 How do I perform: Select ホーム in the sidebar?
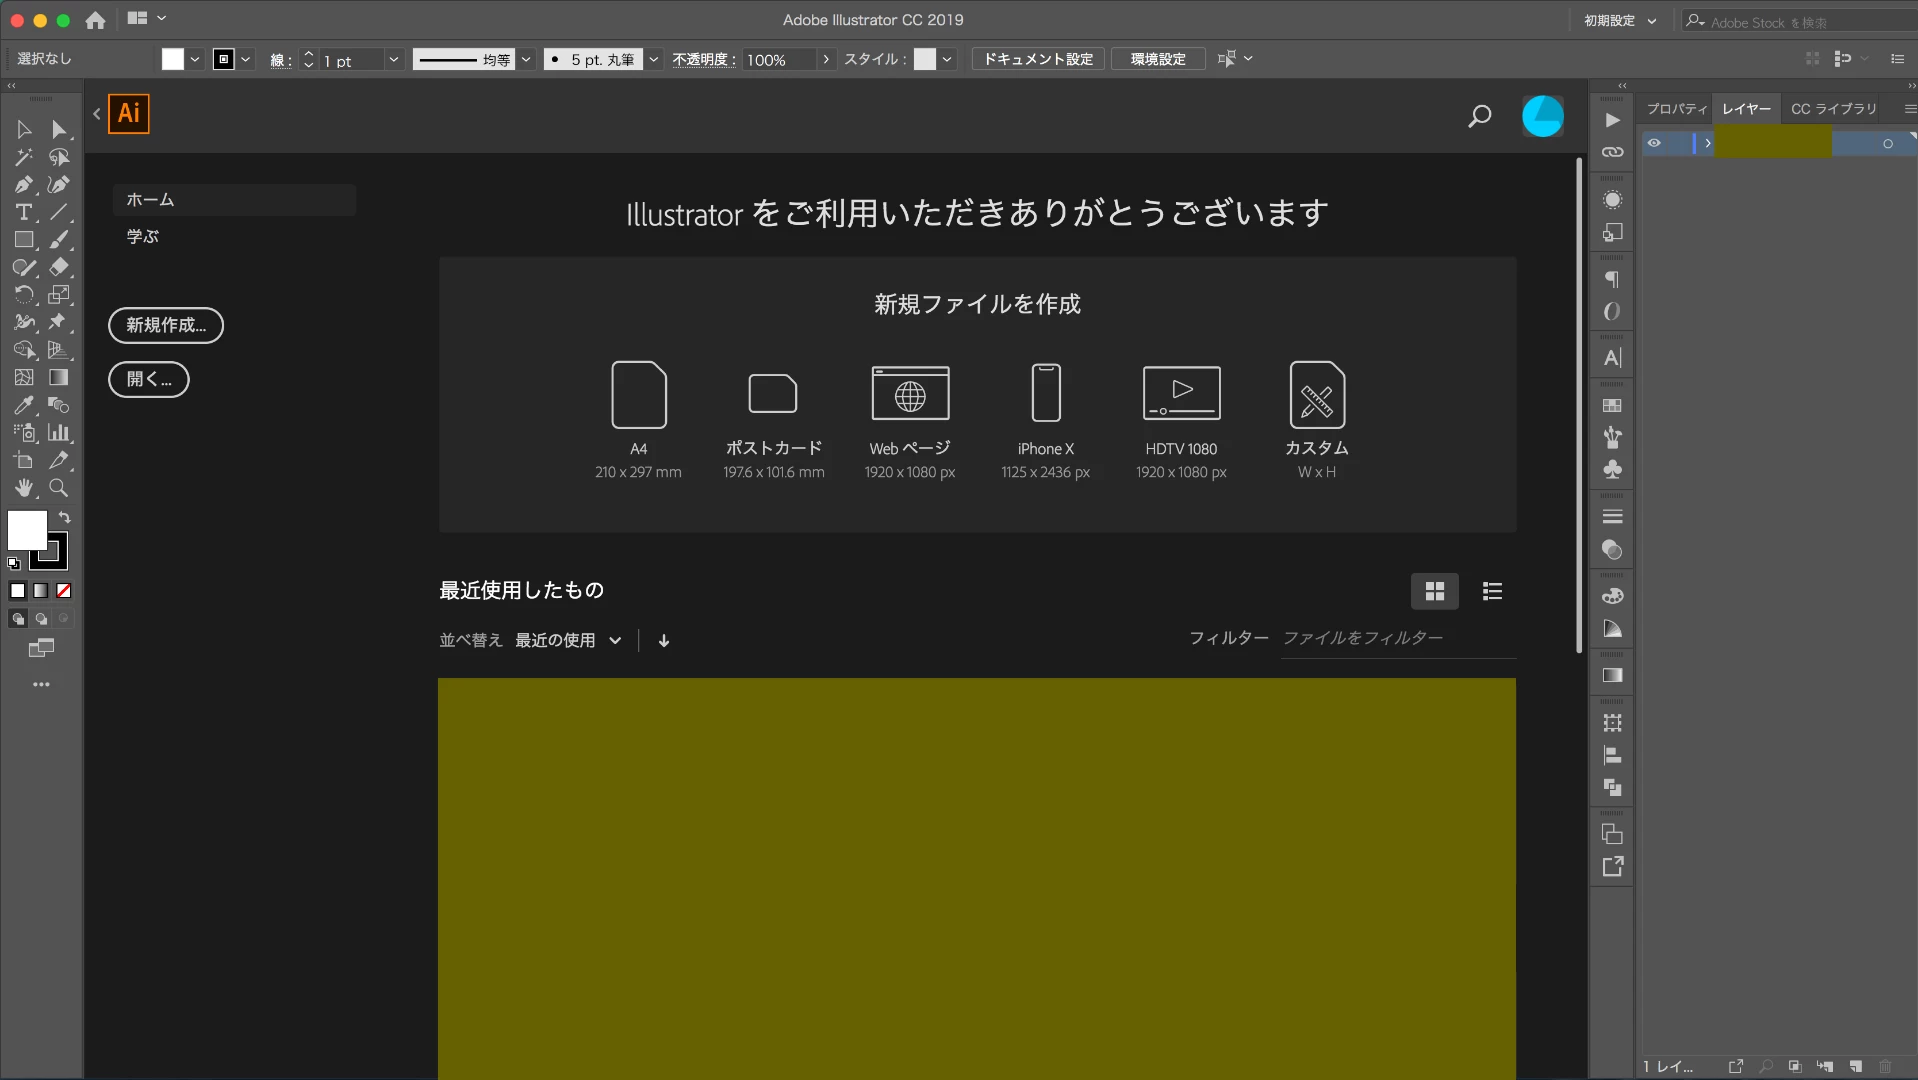point(235,200)
